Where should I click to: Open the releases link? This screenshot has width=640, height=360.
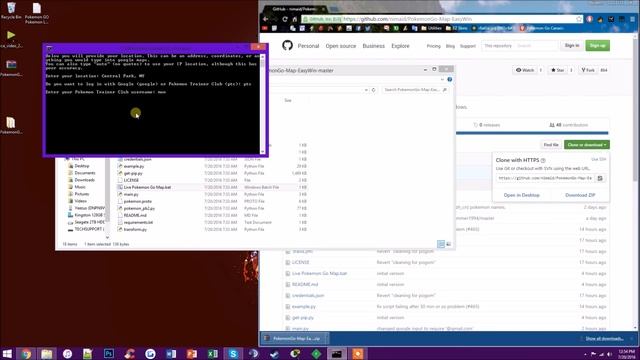pos(487,125)
